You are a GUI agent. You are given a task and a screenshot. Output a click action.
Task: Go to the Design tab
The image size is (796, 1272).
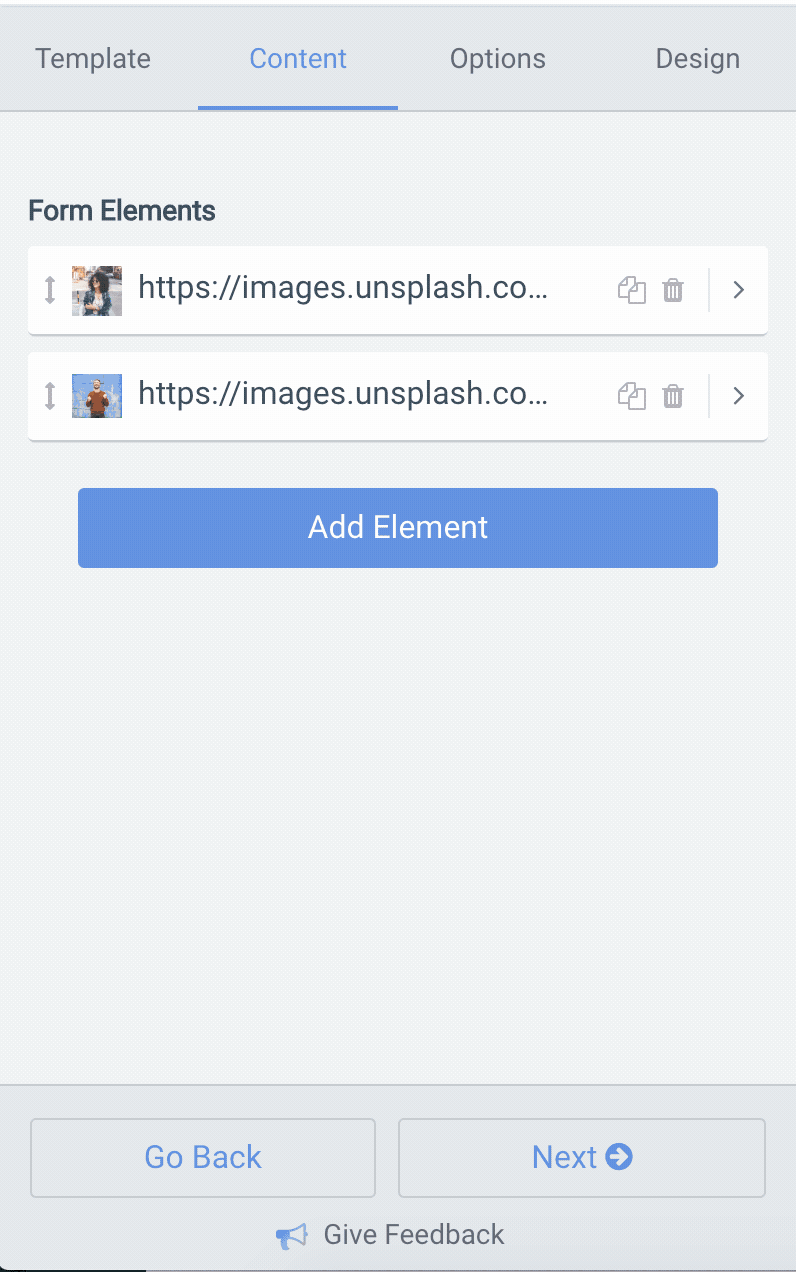click(x=698, y=58)
